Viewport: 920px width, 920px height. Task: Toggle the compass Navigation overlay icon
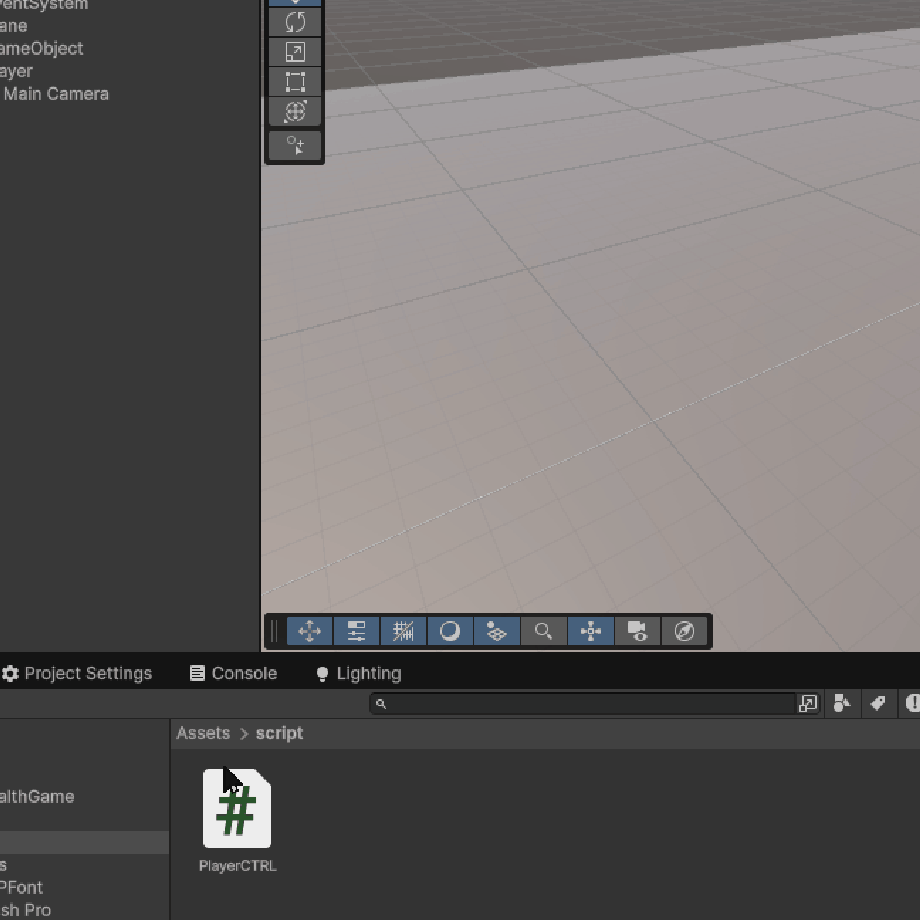click(x=684, y=631)
